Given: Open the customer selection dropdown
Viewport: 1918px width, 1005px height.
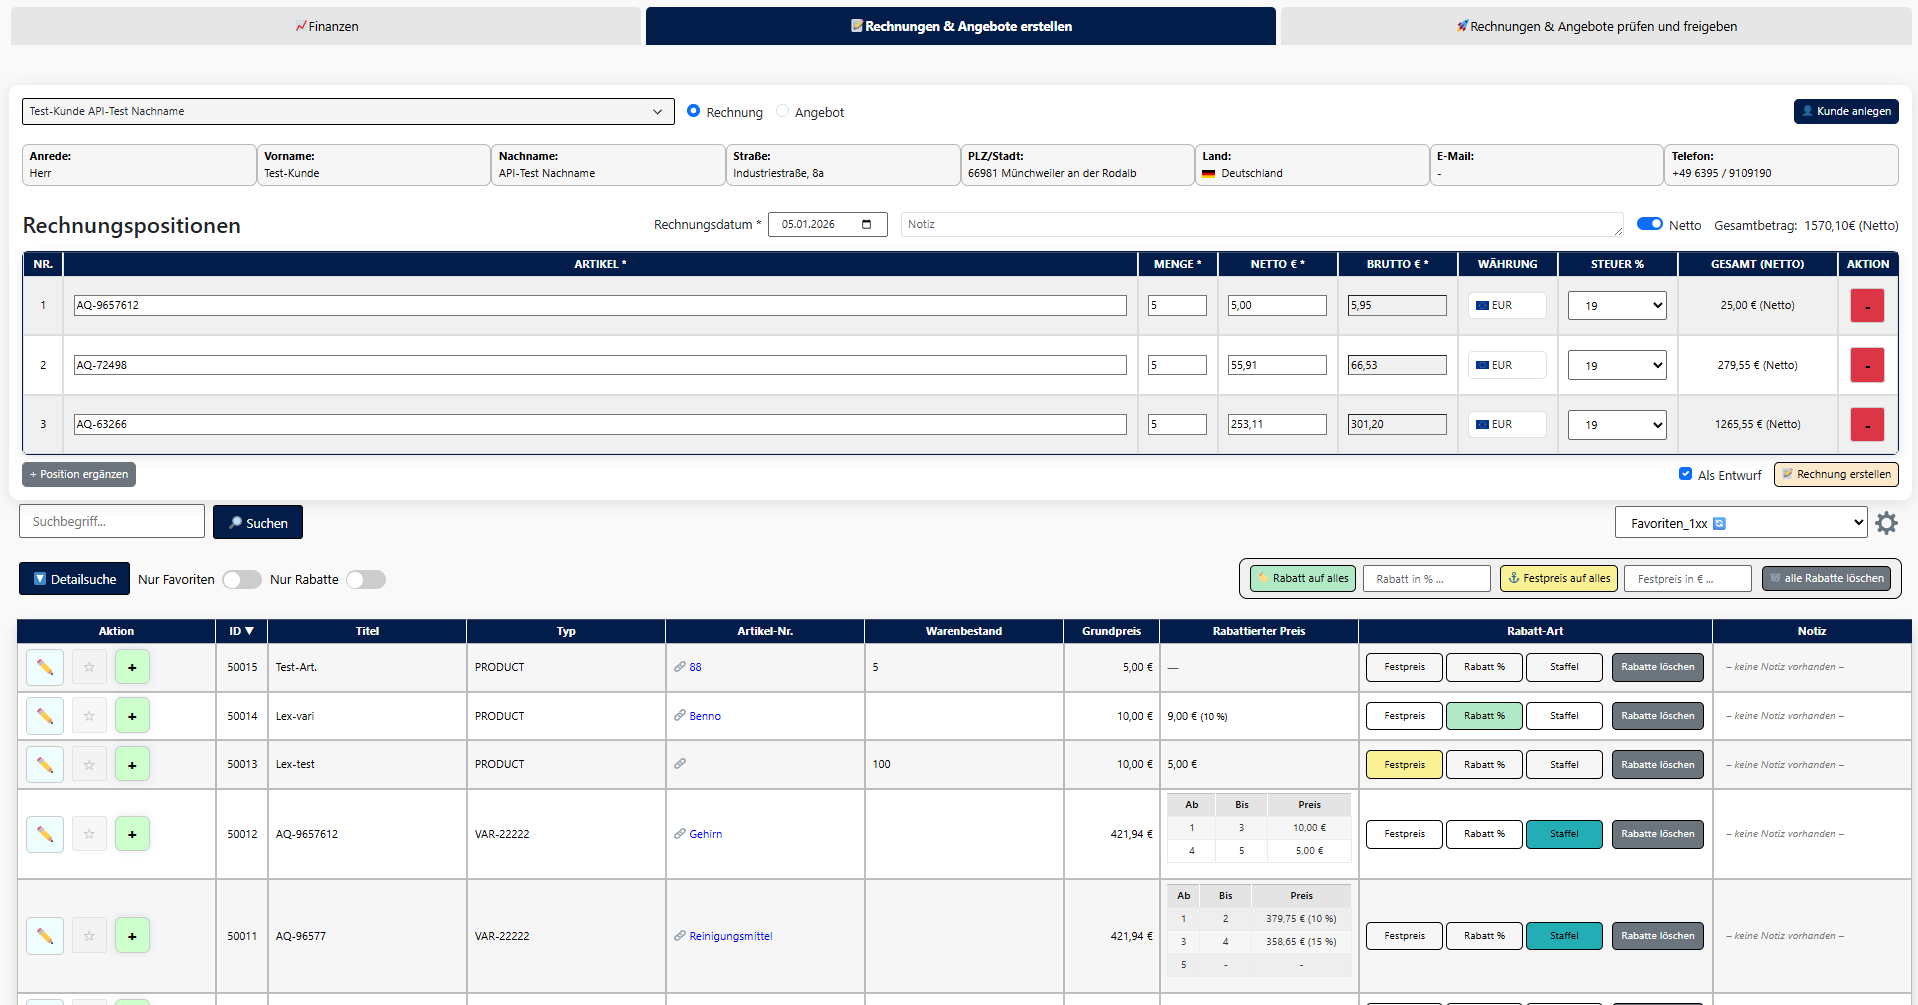Looking at the screenshot, I should 347,112.
